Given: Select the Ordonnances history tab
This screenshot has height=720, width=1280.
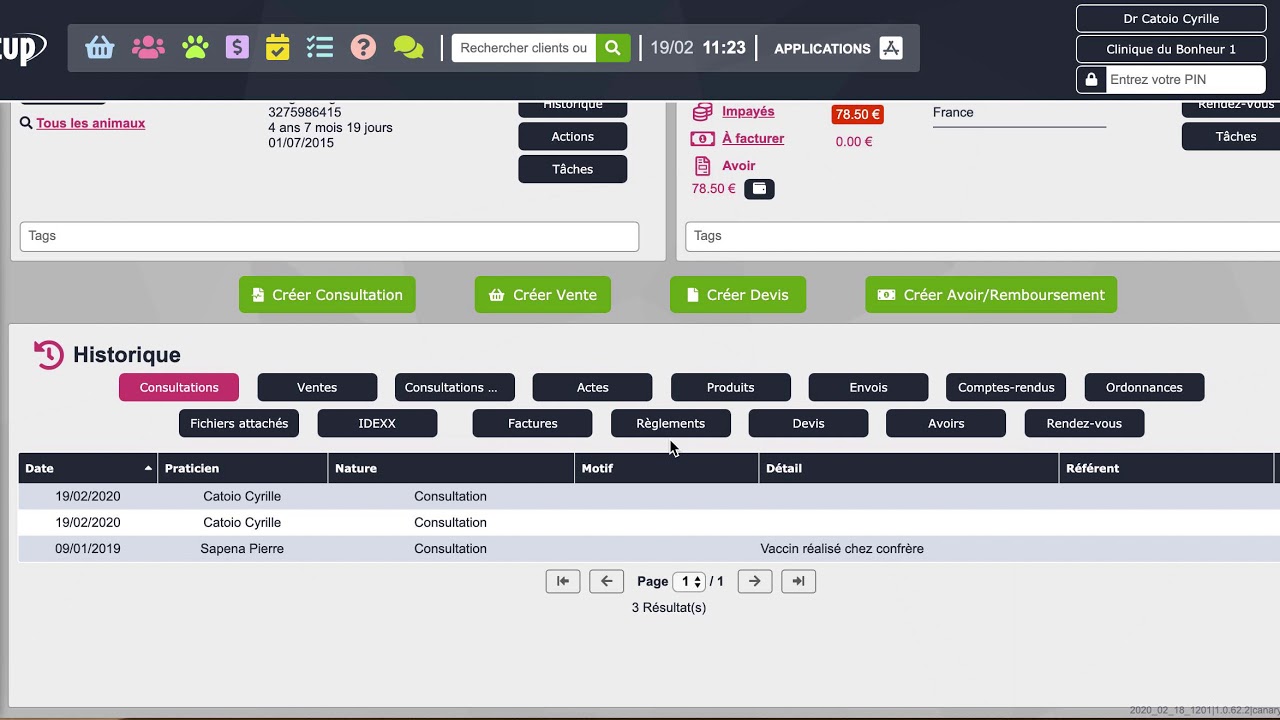Looking at the screenshot, I should (1144, 387).
